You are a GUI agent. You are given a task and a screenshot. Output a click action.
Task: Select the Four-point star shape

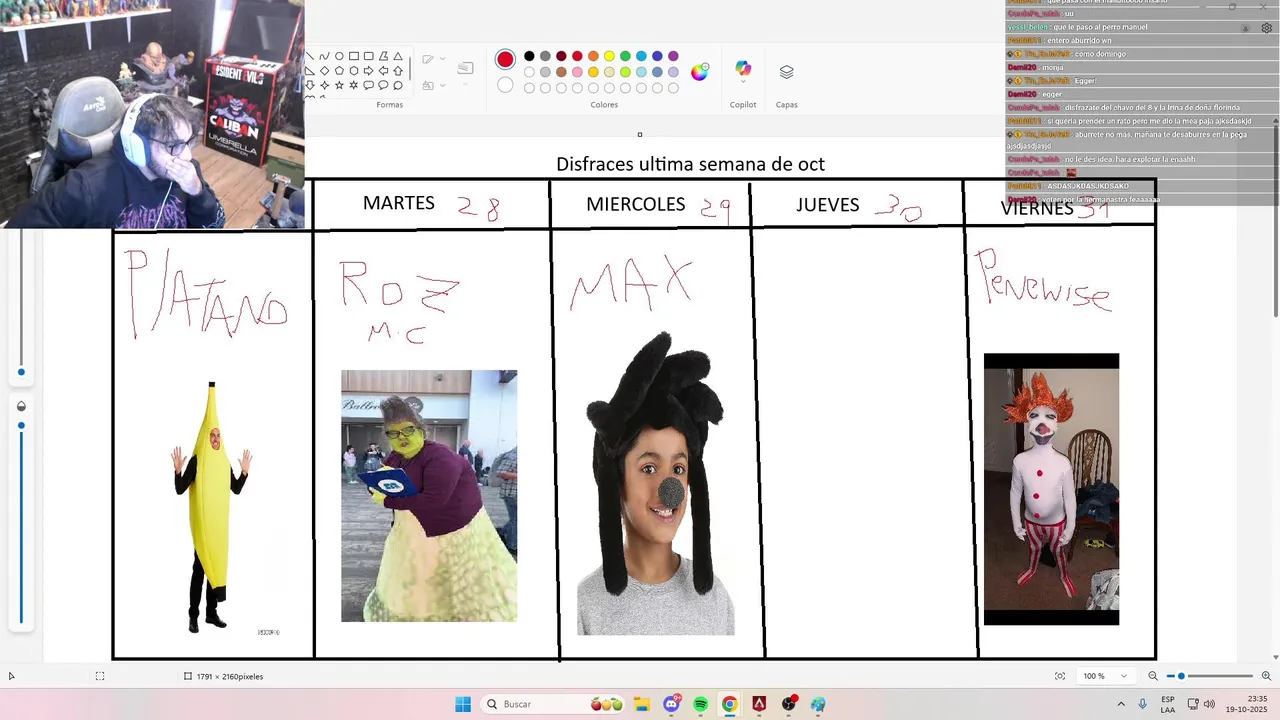coord(324,85)
